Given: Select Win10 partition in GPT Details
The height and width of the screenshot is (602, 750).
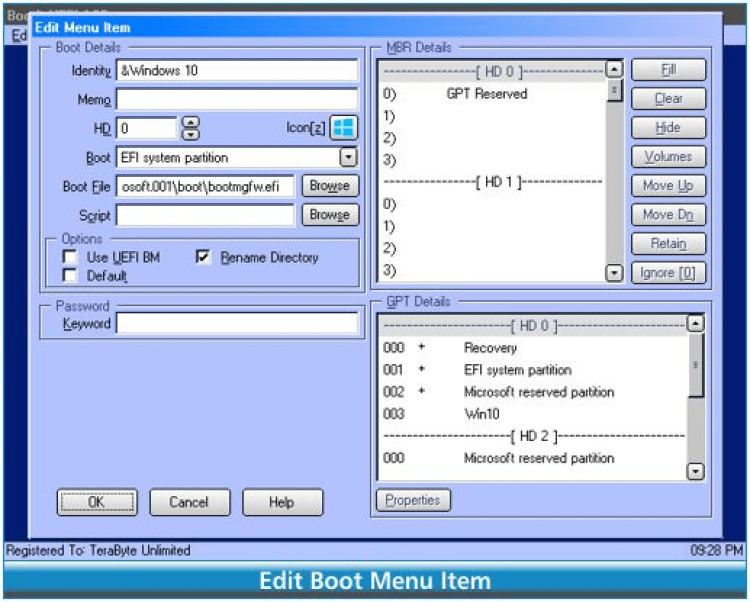Looking at the screenshot, I should click(x=481, y=414).
